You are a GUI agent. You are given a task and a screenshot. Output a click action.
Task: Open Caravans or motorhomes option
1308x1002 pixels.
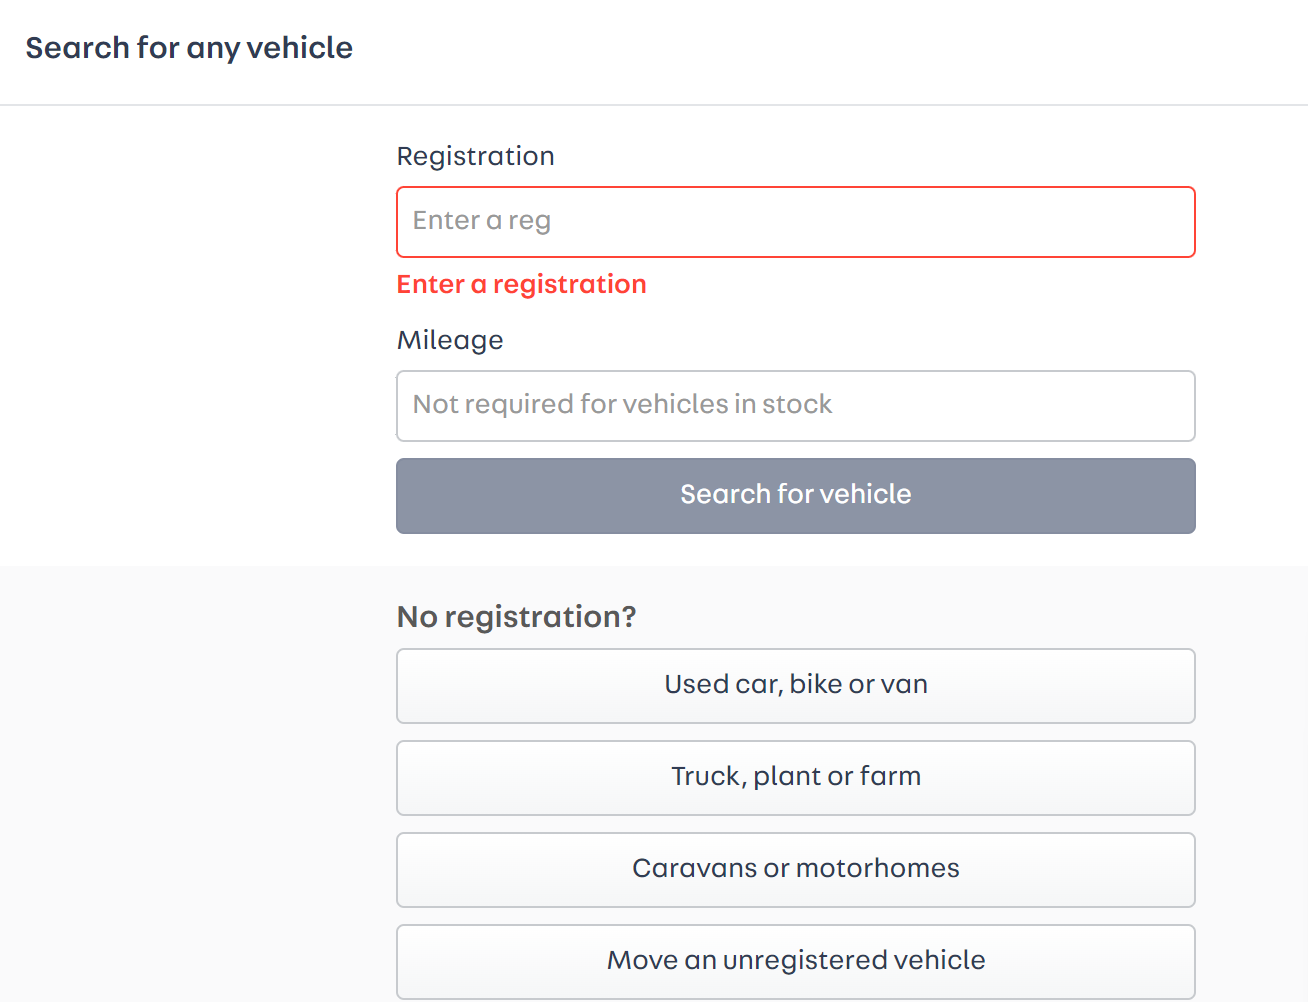click(795, 870)
